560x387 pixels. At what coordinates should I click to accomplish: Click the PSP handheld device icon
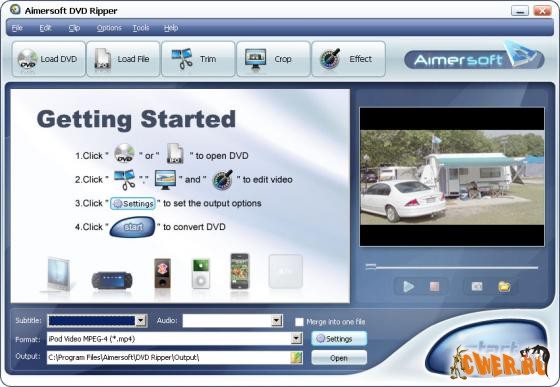[112, 281]
